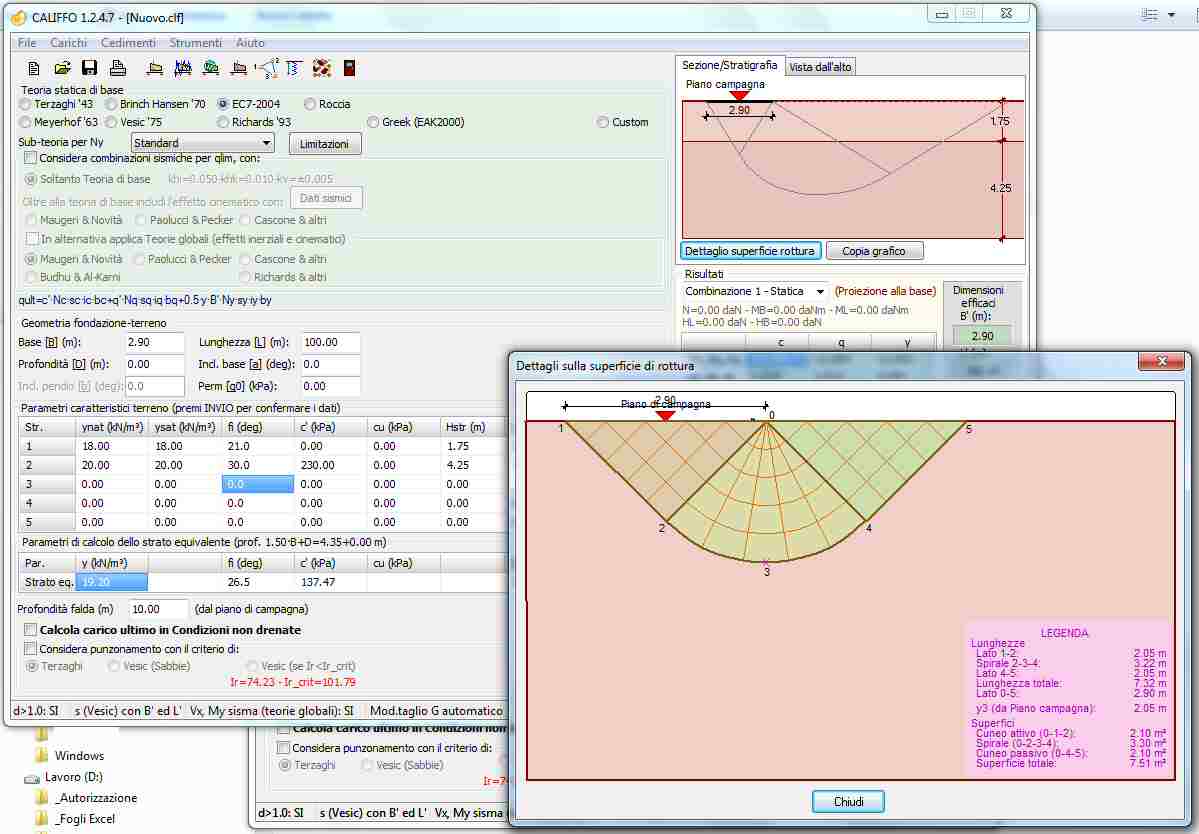Click the green B' 2.90 value box
The image size is (1199, 834).
(982, 336)
